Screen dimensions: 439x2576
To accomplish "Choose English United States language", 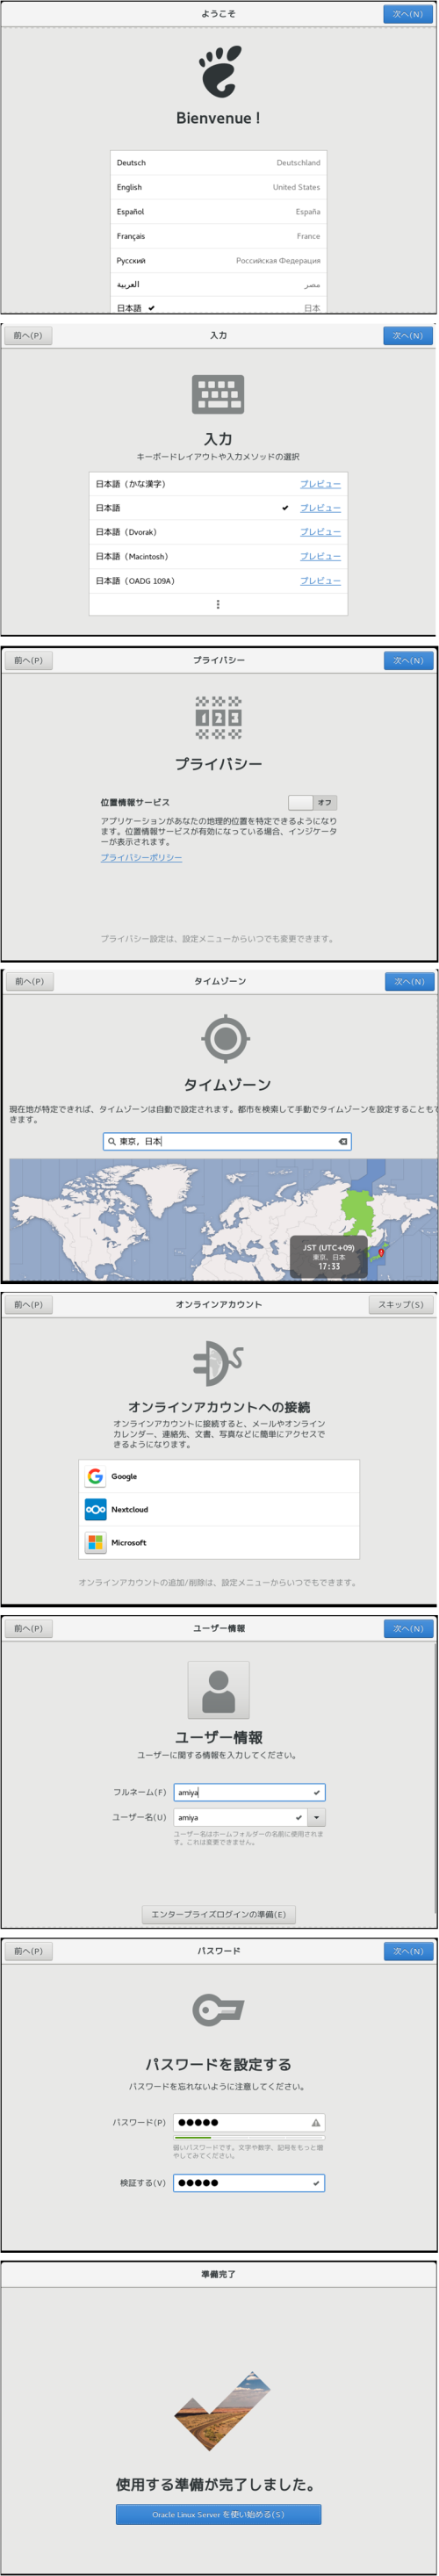I will click(x=218, y=187).
